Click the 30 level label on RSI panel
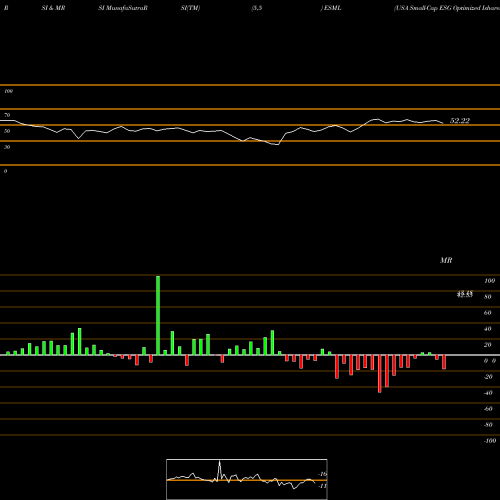This screenshot has height=500, width=500. [7, 147]
